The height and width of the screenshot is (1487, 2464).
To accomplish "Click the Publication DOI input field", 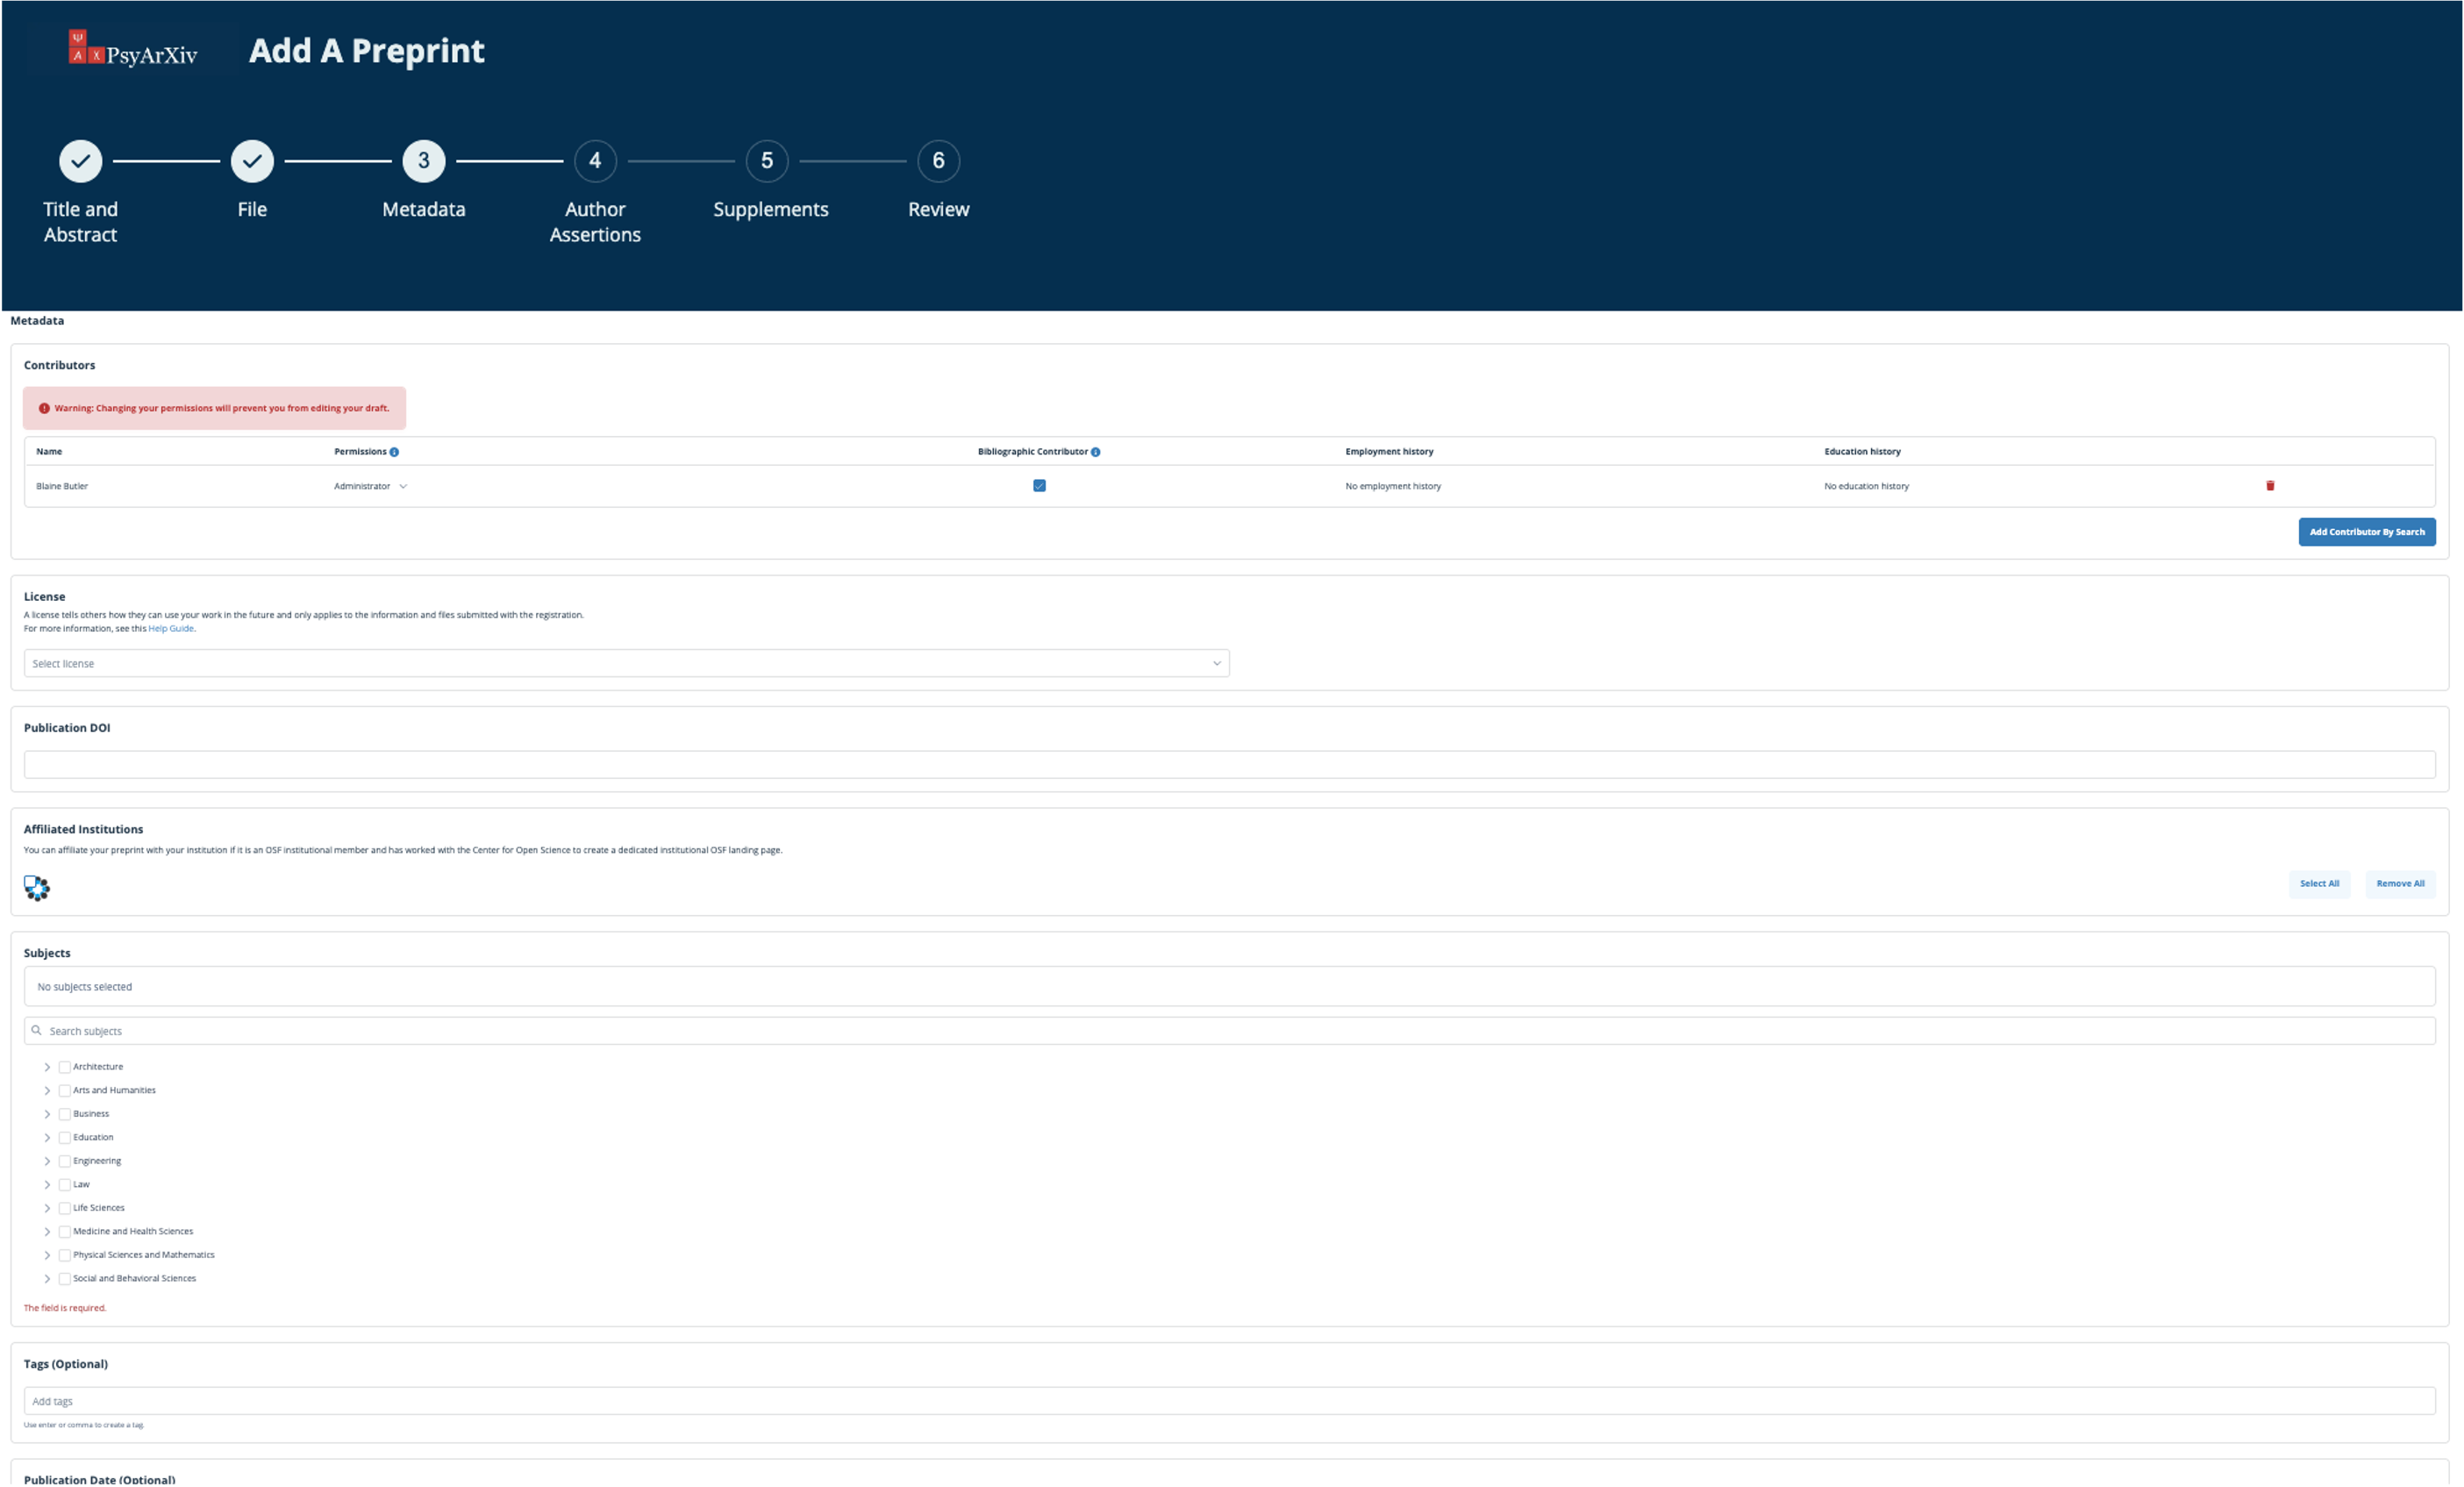I will (x=1229, y=765).
